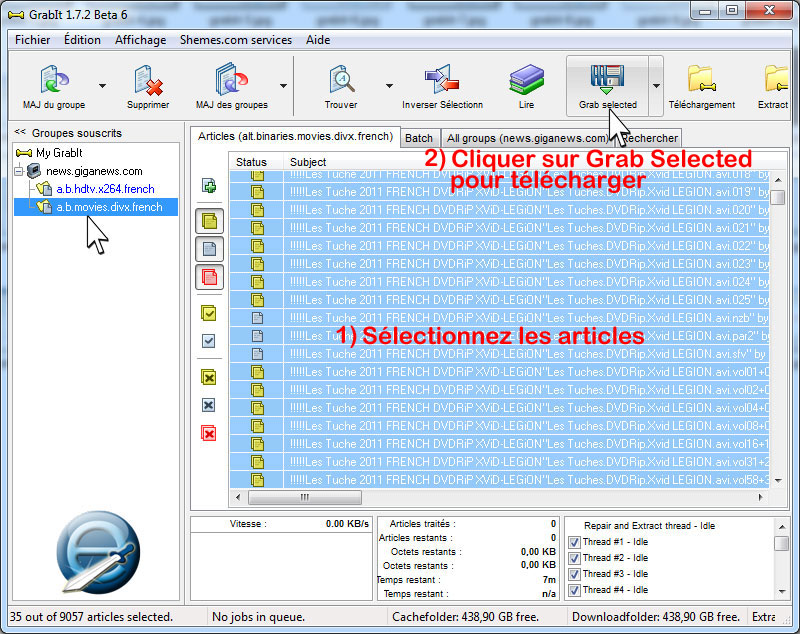Click 'Repair and Extract thread - Idle' entry
This screenshot has height=634, width=800.
[x=649, y=526]
